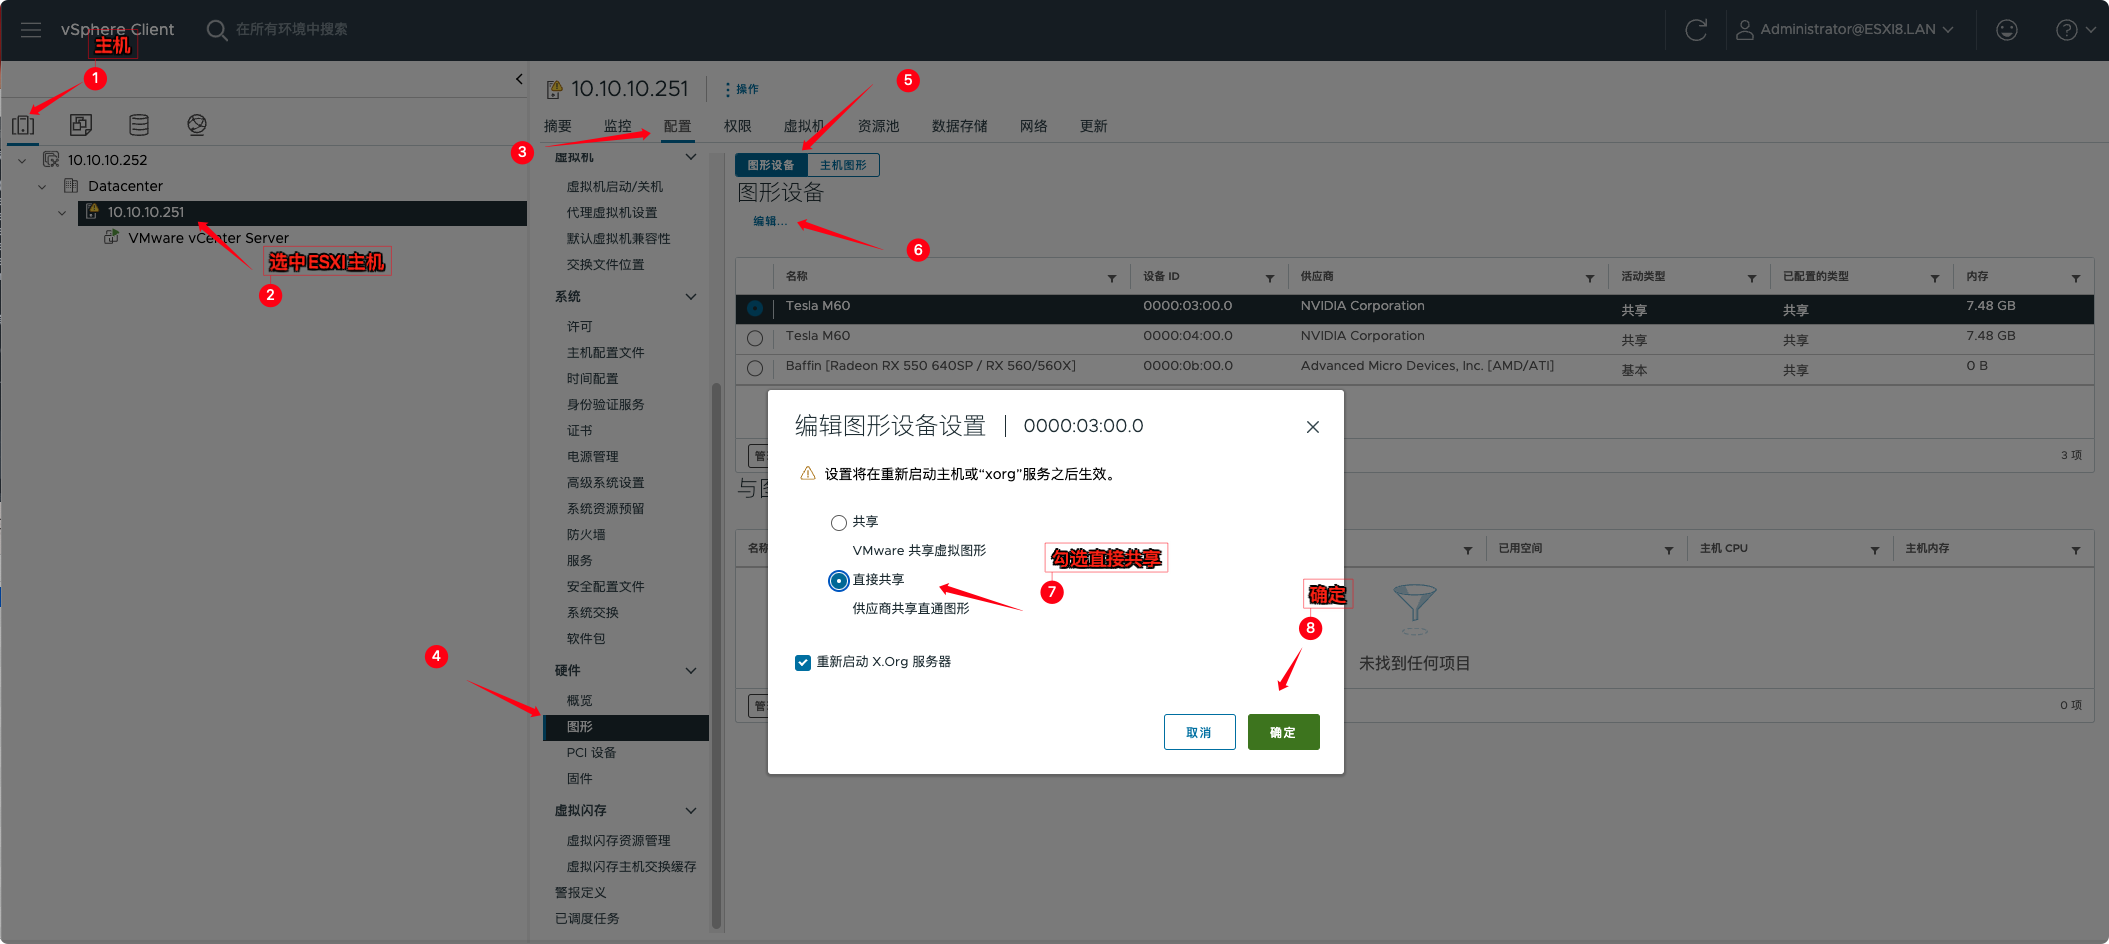Click the global search magnifier icon
The width and height of the screenshot is (2109, 944).
(x=216, y=30)
